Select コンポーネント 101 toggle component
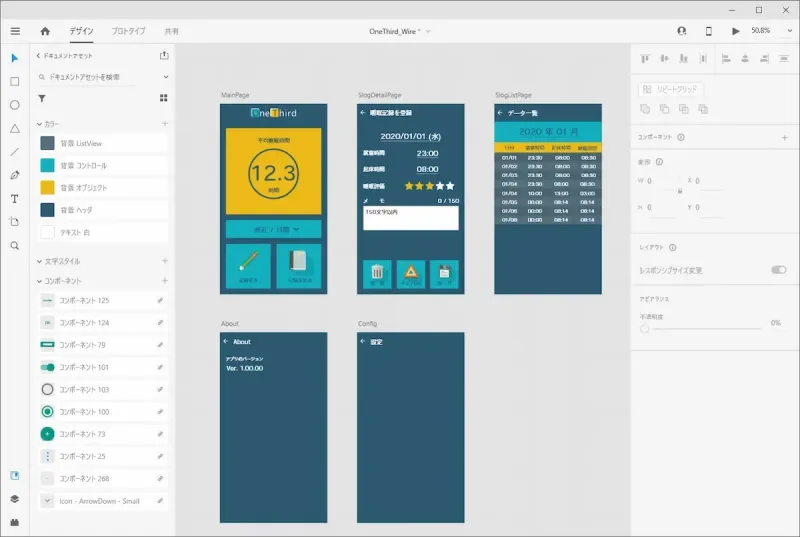Image resolution: width=800 pixels, height=537 pixels. [103, 367]
